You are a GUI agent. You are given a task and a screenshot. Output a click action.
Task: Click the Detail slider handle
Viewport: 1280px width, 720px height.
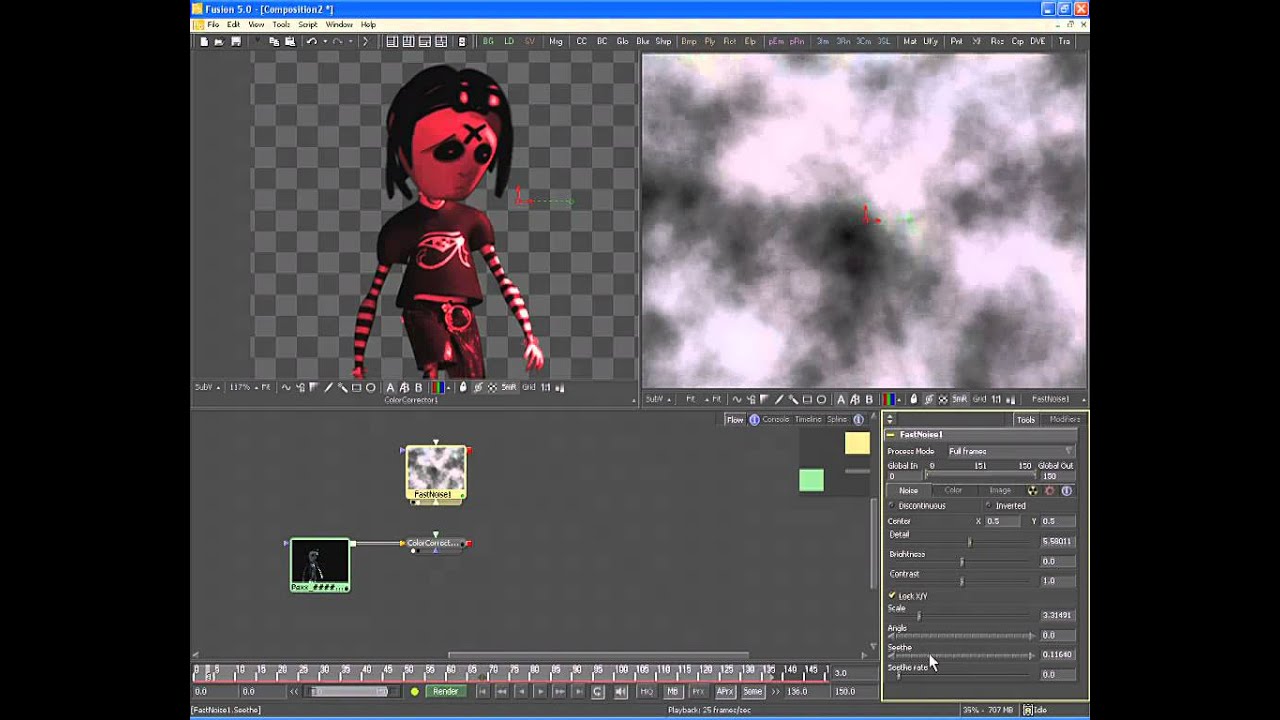(x=969, y=542)
